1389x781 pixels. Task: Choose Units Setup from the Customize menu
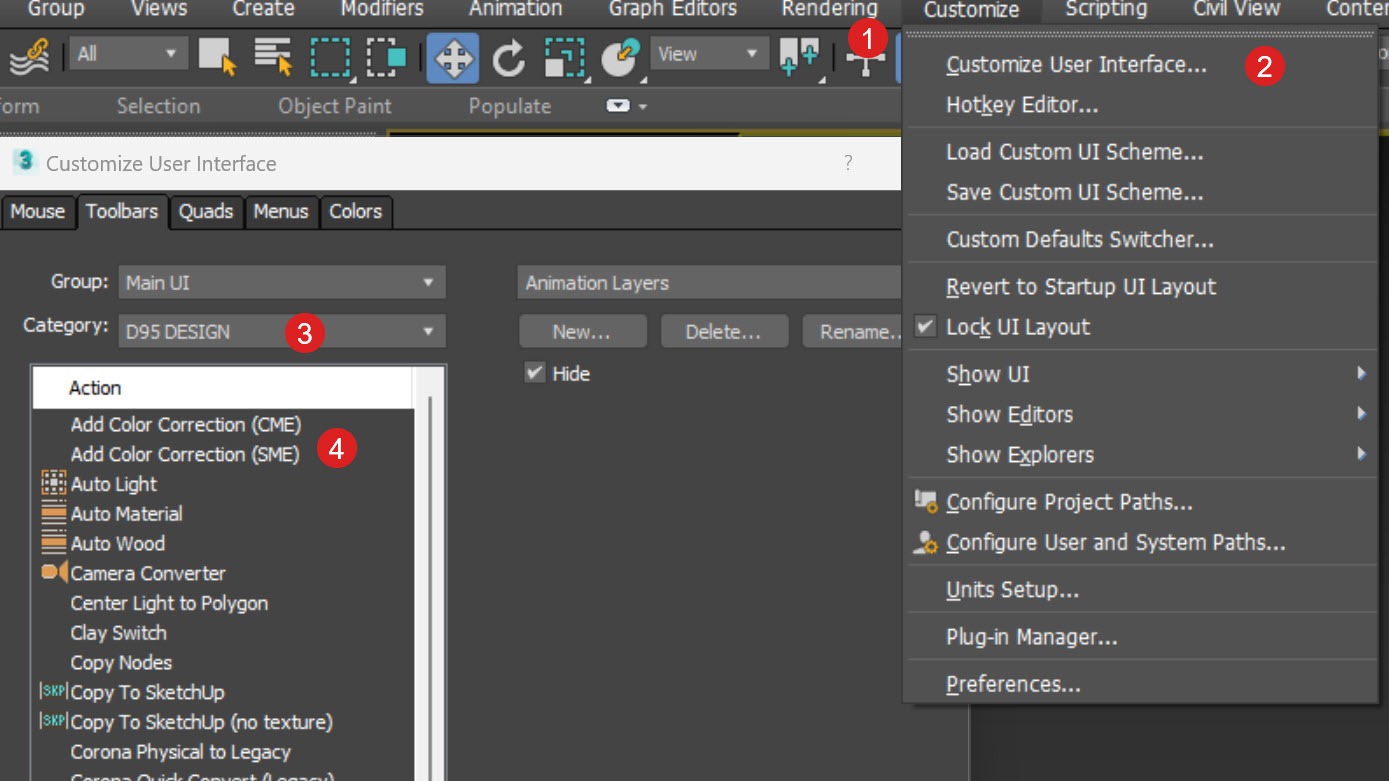tap(1012, 589)
